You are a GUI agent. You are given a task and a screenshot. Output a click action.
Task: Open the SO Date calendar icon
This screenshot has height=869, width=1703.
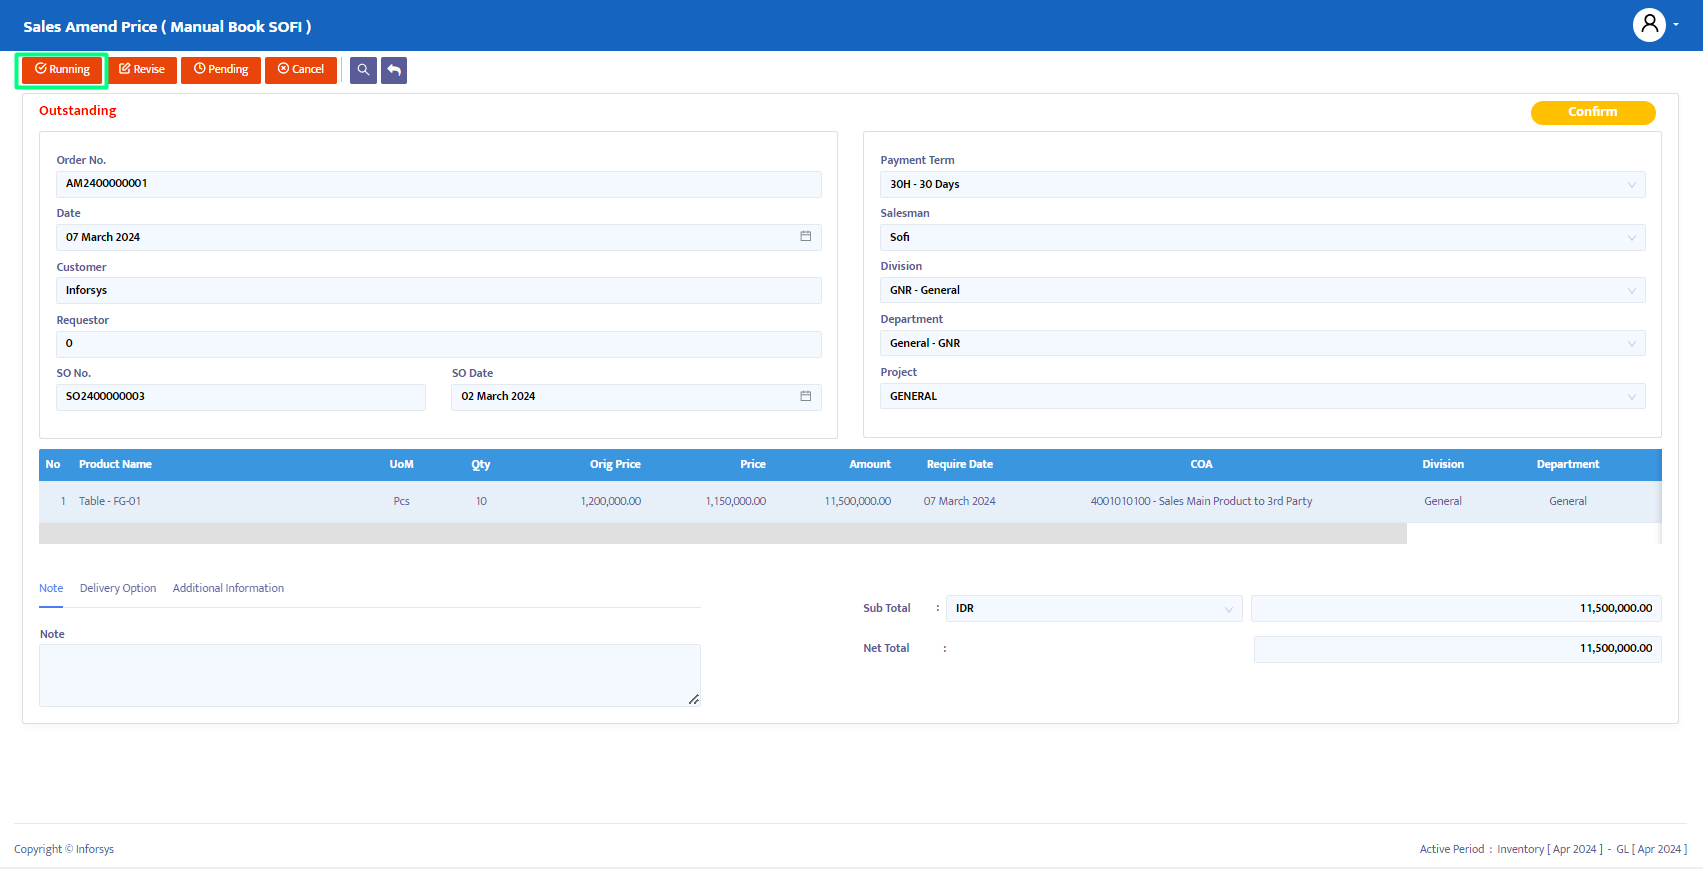click(805, 396)
